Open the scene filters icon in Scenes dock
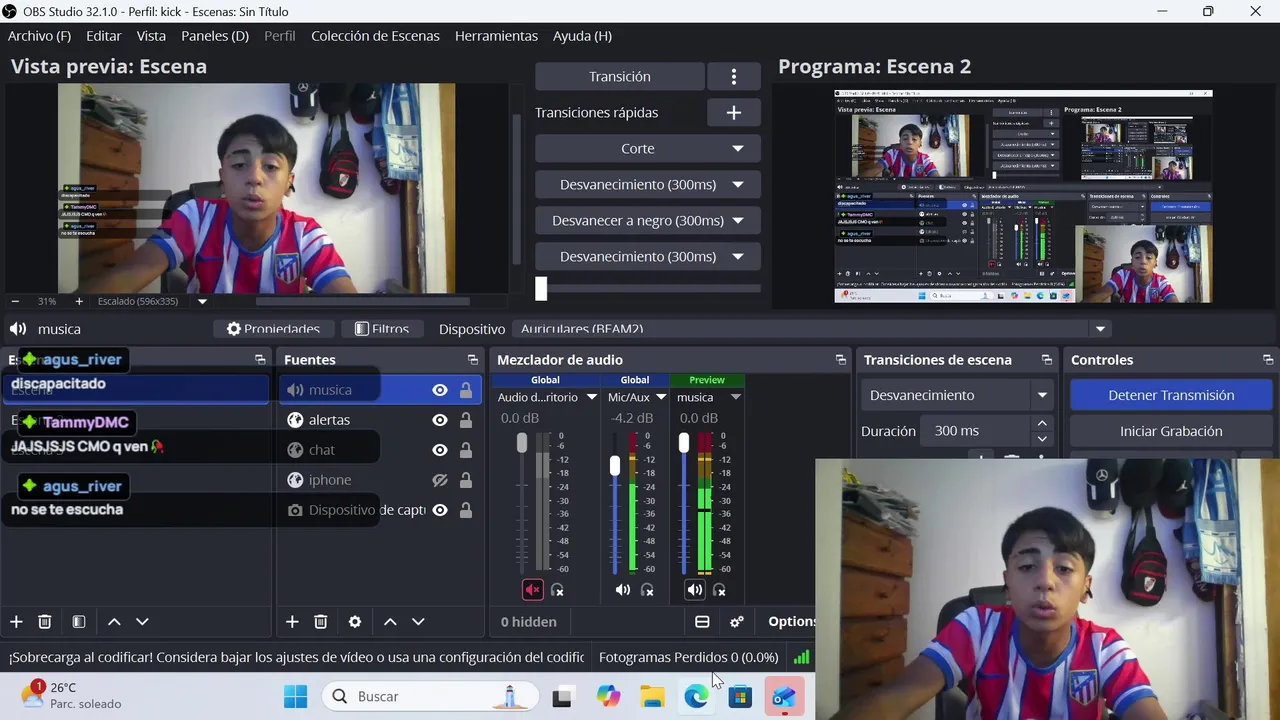The width and height of the screenshot is (1280, 720). pyautogui.click(x=79, y=622)
